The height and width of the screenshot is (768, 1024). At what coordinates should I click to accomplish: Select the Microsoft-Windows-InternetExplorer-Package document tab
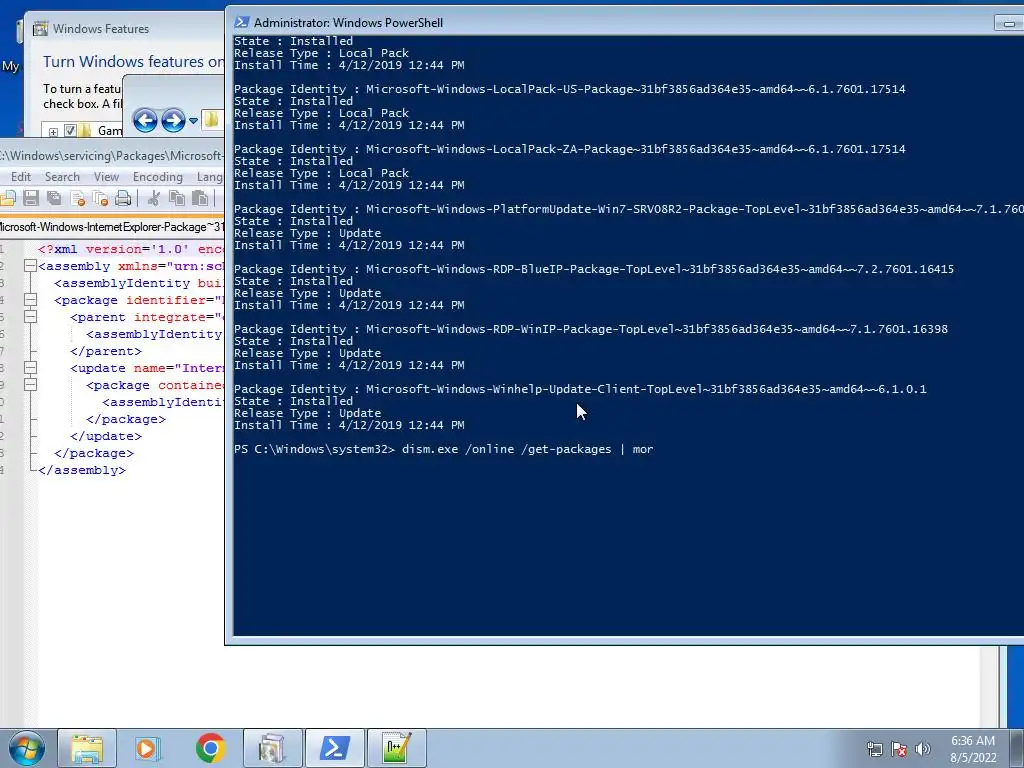112,227
